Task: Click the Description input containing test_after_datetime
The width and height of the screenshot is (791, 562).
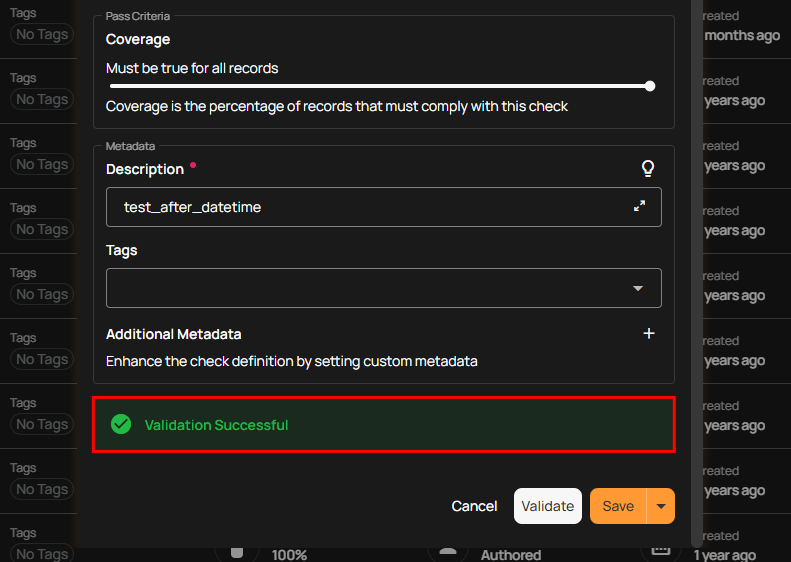Action: click(x=383, y=207)
